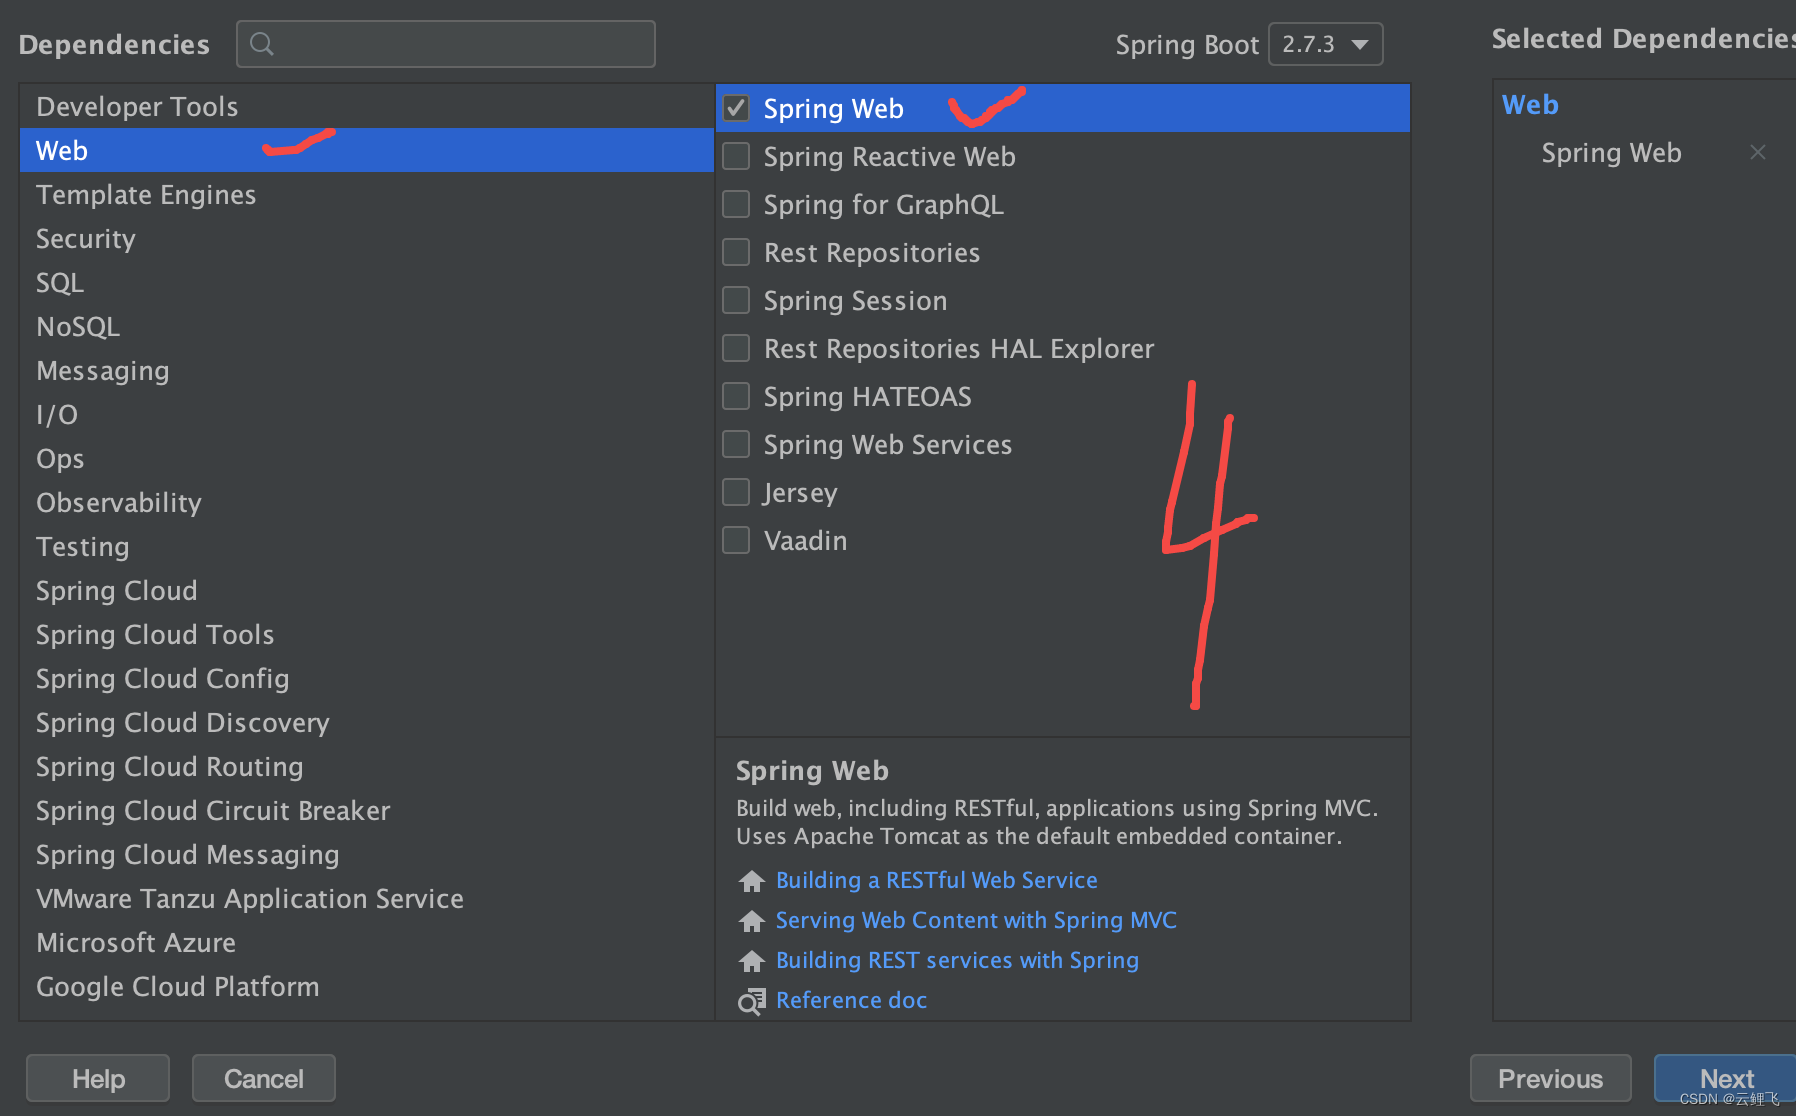Choose Microsoft Azure category

(x=366, y=942)
